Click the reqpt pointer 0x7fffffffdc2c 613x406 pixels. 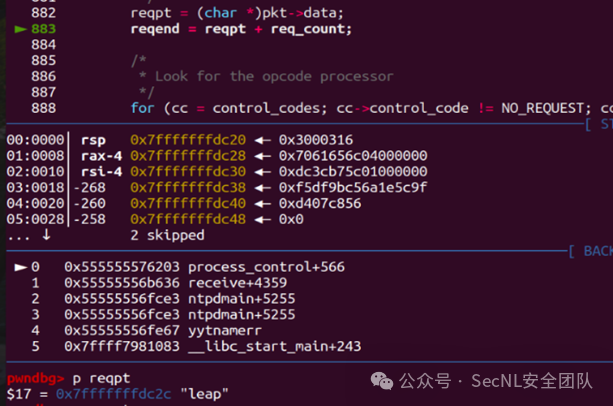(113, 394)
